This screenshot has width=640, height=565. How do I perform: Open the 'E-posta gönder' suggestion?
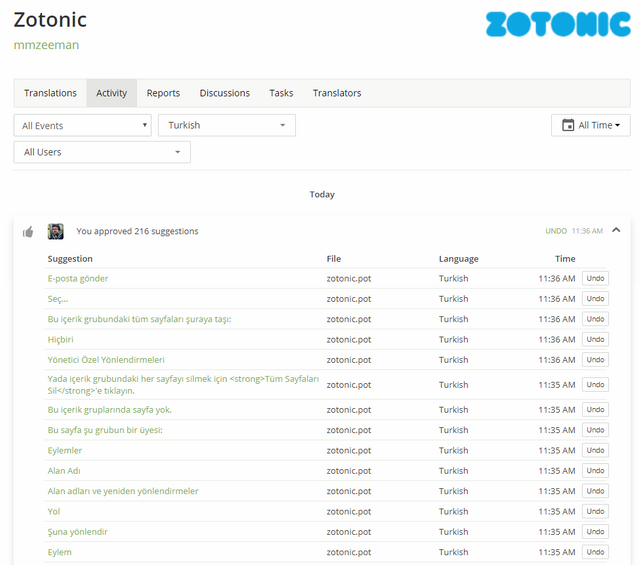point(78,278)
